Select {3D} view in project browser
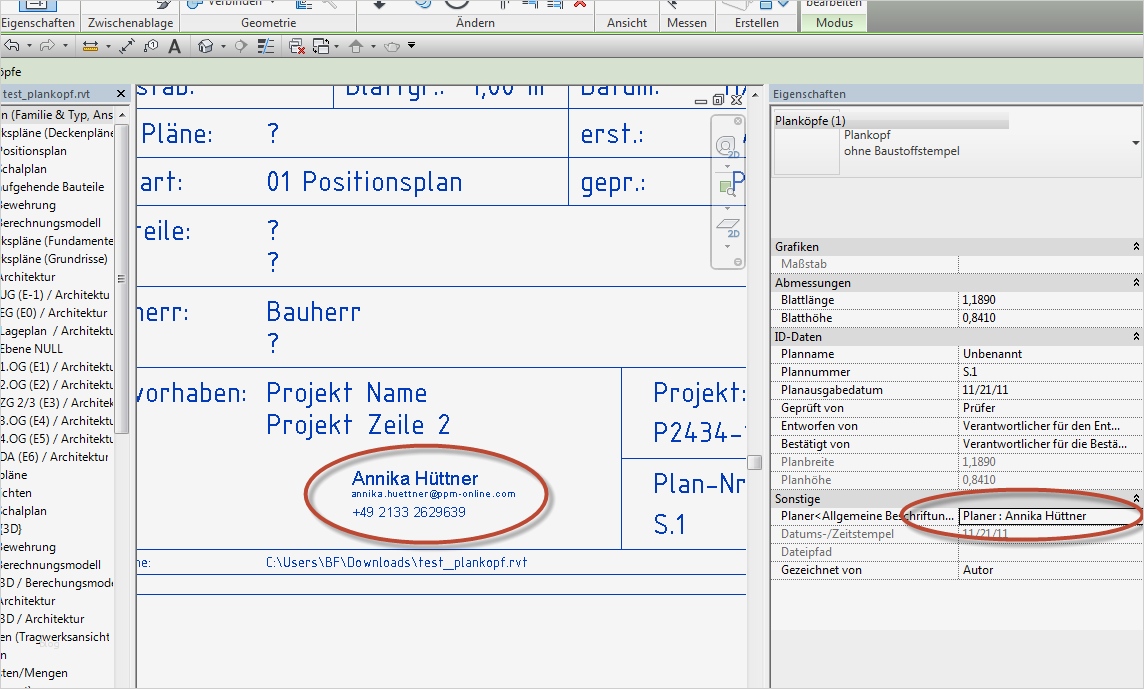 [x=11, y=528]
